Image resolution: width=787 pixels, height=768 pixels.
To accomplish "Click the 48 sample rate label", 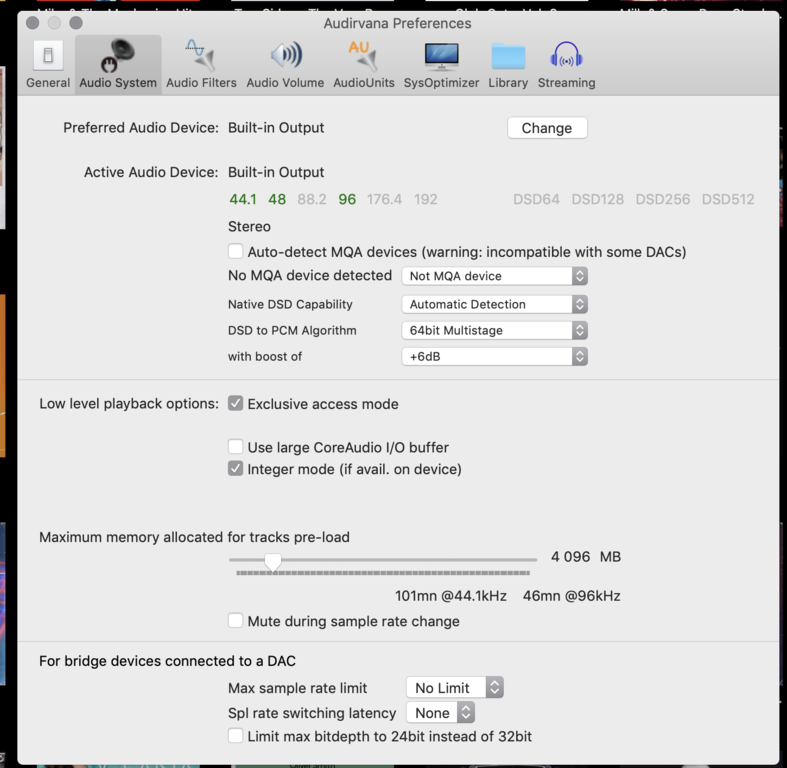I will pyautogui.click(x=277, y=199).
